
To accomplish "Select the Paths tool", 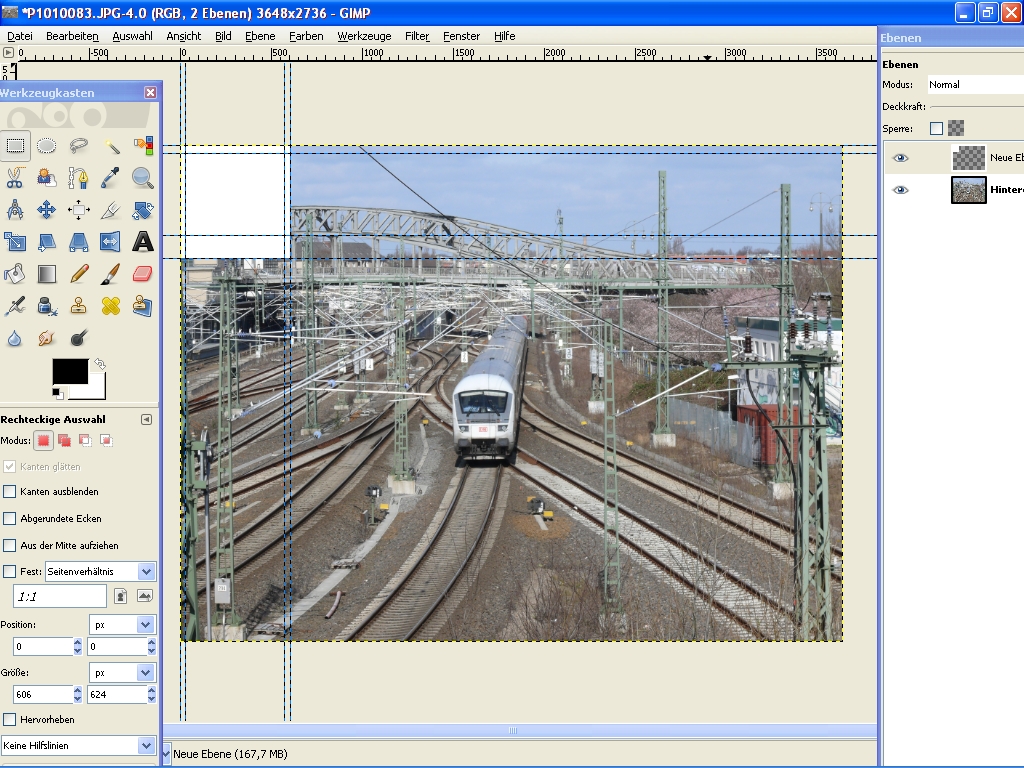I will 78,178.
